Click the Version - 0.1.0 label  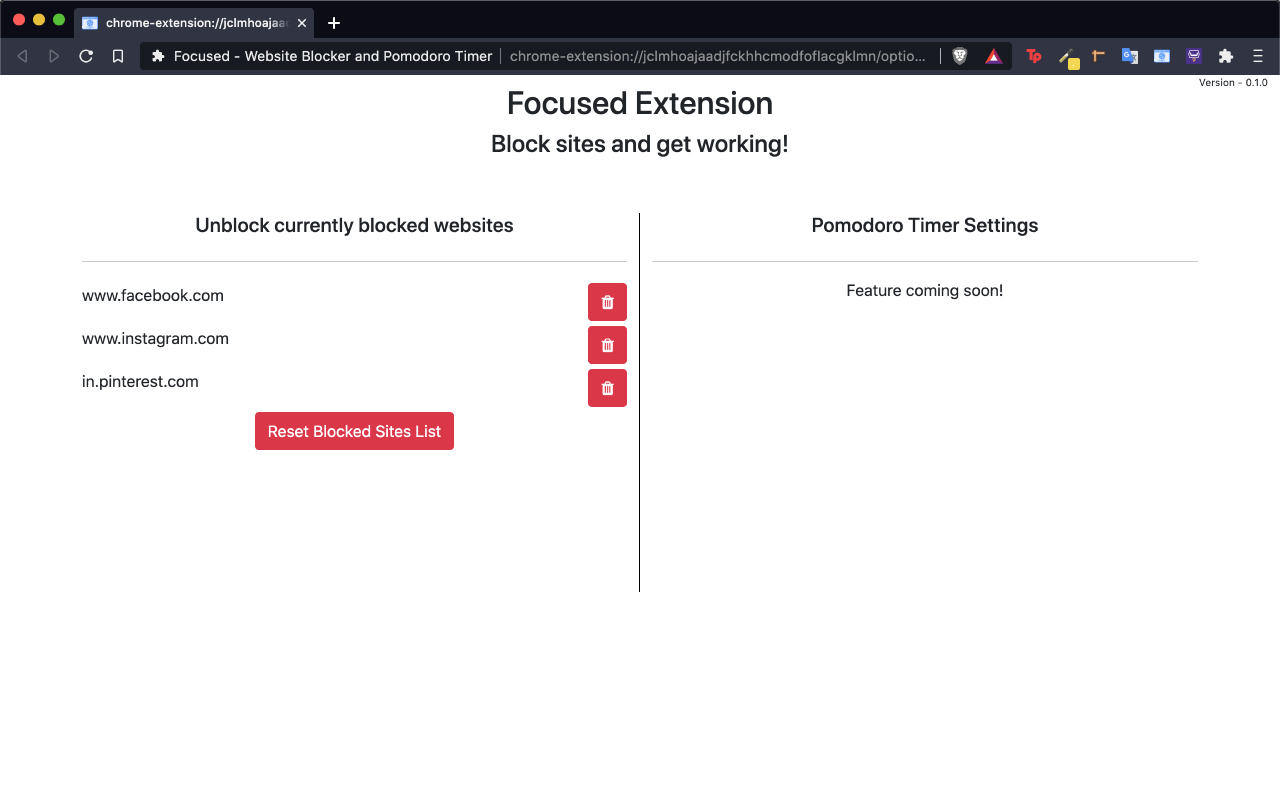point(1233,83)
